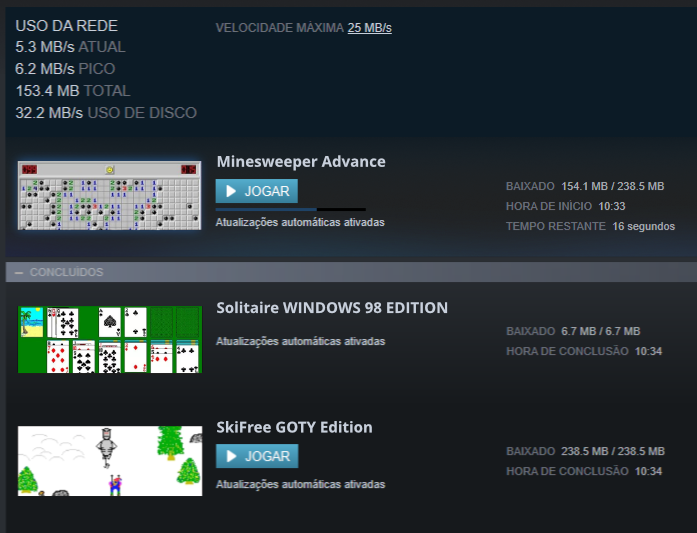Viewport: 697px width, 533px height.
Task: Open the Minesweeper Advance thumbnail image
Action: pos(109,196)
